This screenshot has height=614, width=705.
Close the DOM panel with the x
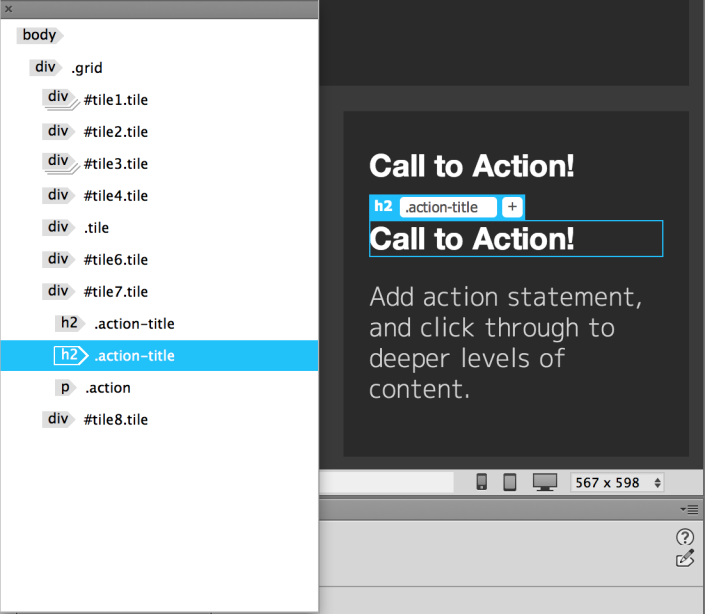pyautogui.click(x=9, y=8)
